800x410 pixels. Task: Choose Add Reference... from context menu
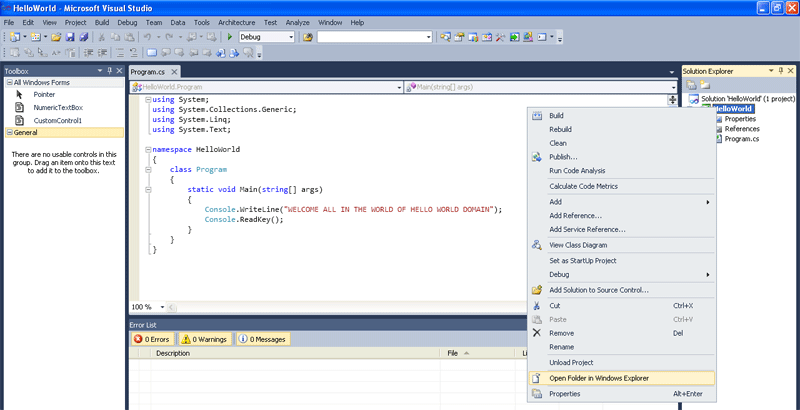click(621, 216)
